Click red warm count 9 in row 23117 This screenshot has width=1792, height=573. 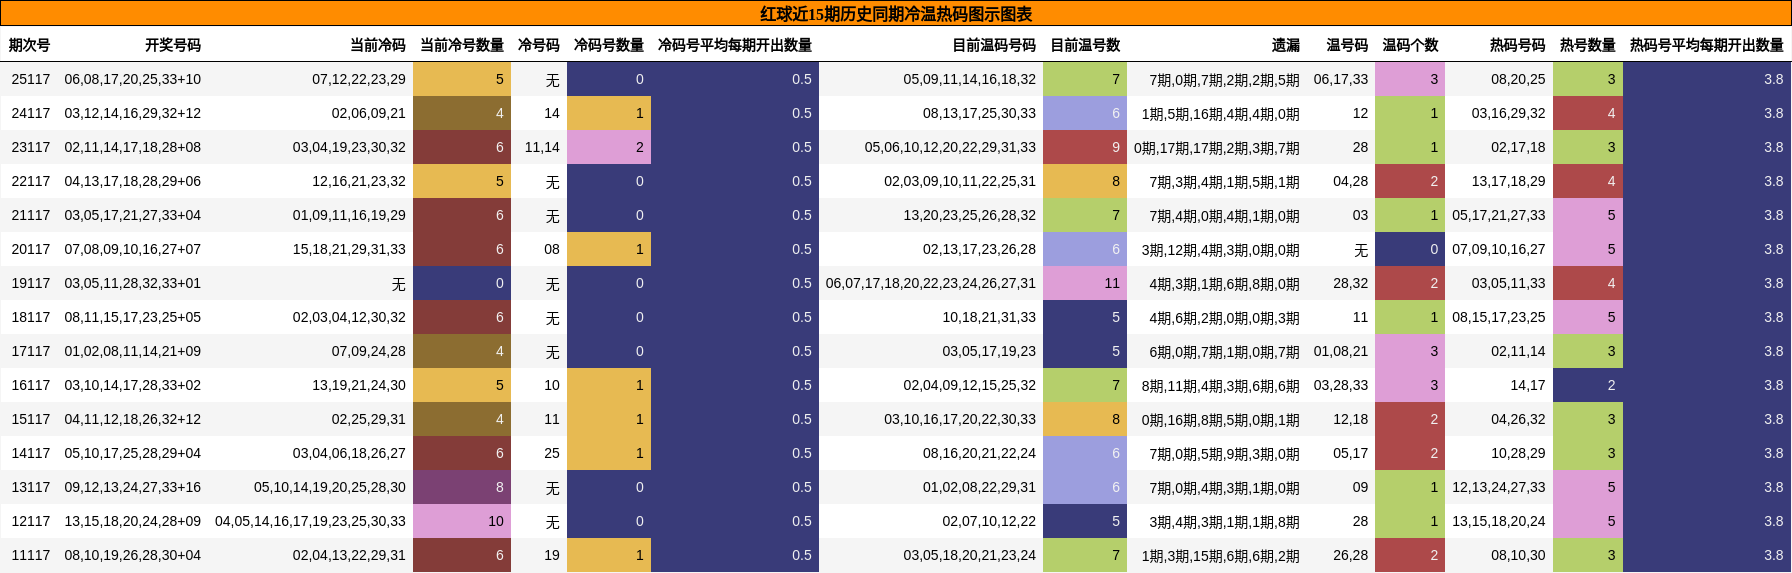click(1085, 147)
